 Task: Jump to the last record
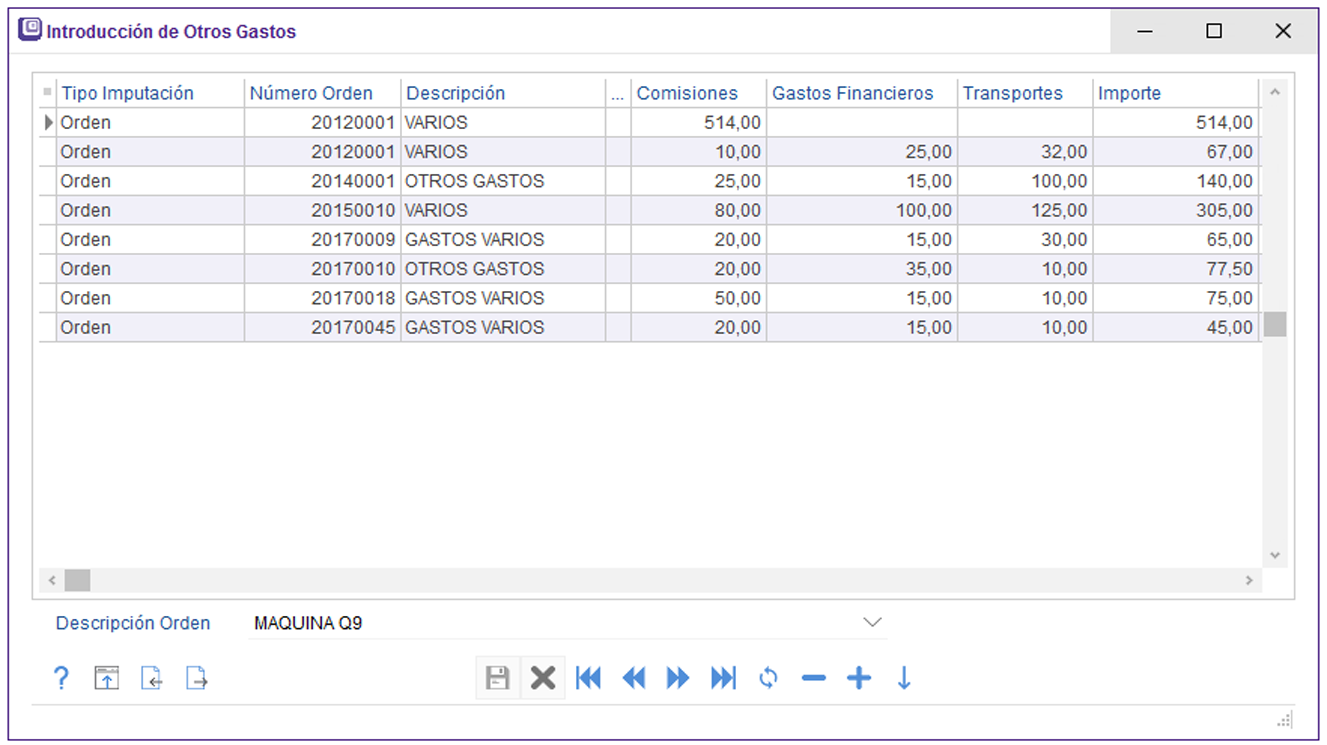(x=723, y=678)
